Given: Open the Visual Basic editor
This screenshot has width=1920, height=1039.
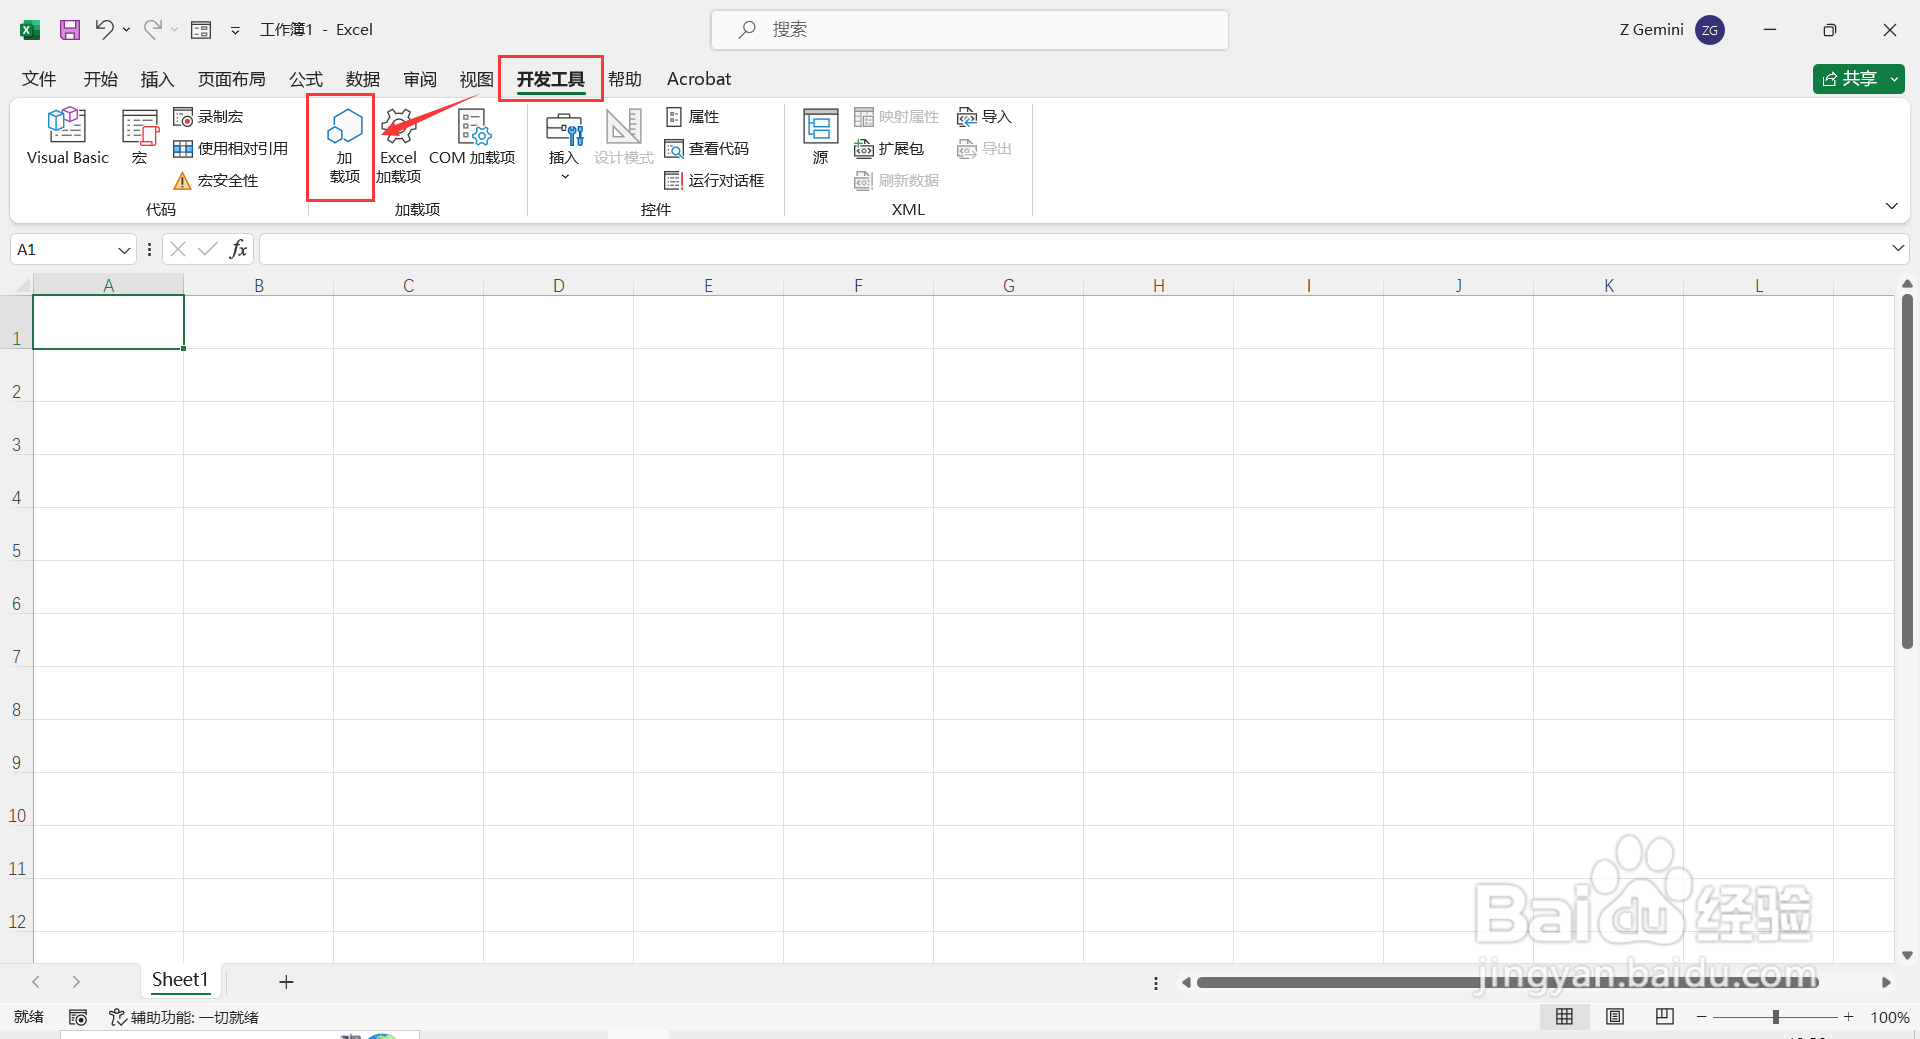Looking at the screenshot, I should click(x=67, y=137).
